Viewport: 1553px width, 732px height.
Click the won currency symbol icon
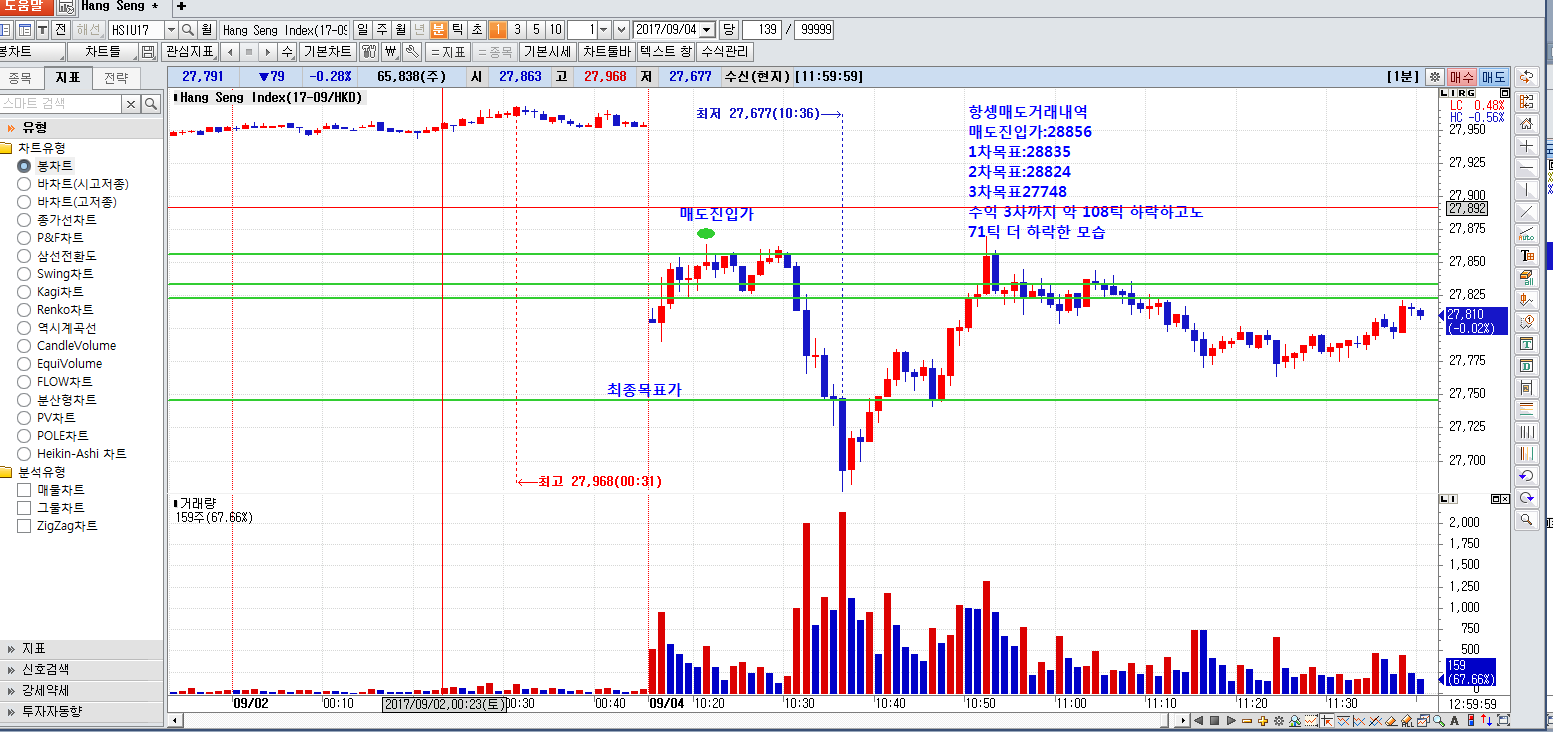[x=390, y=51]
